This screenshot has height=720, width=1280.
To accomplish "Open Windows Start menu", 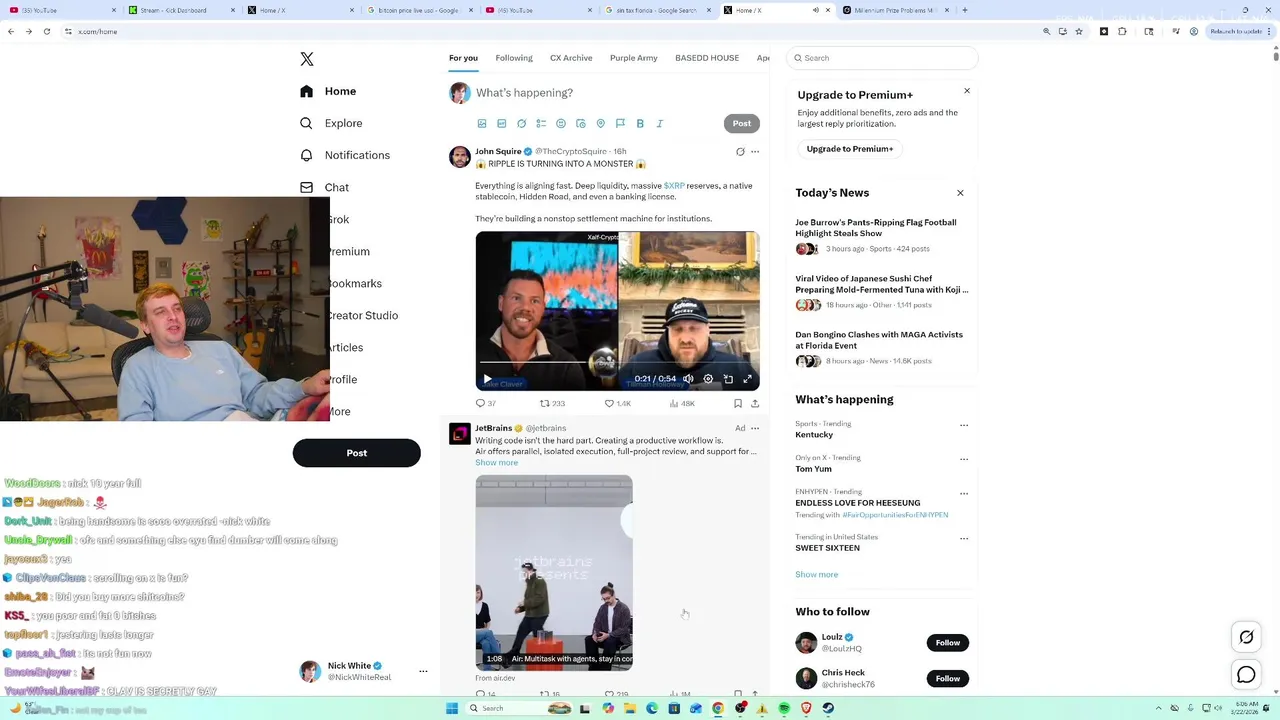I will click(x=452, y=708).
